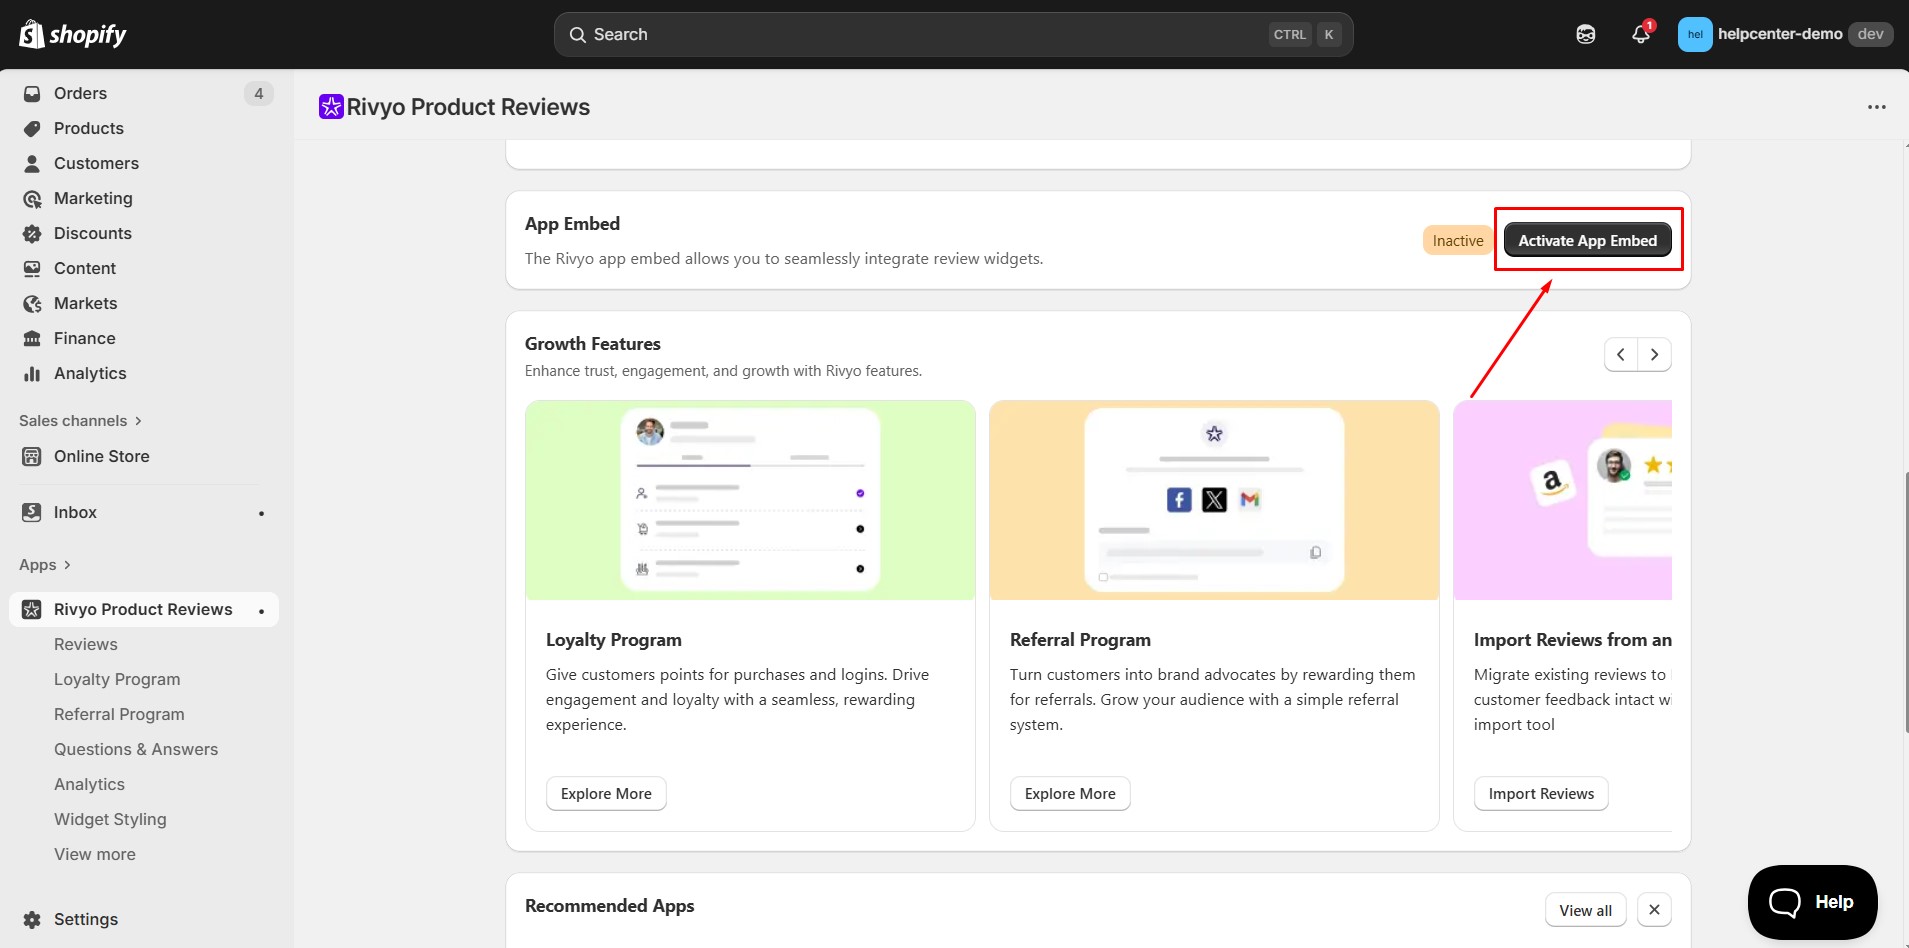Open the Rivyo Product Reviews app icon
This screenshot has height=948, width=1909.
pyautogui.click(x=30, y=609)
